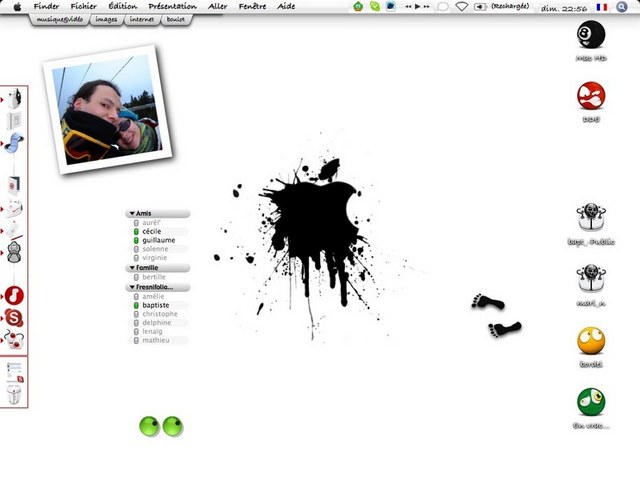Click the couple photo thumbnail

pos(108,114)
